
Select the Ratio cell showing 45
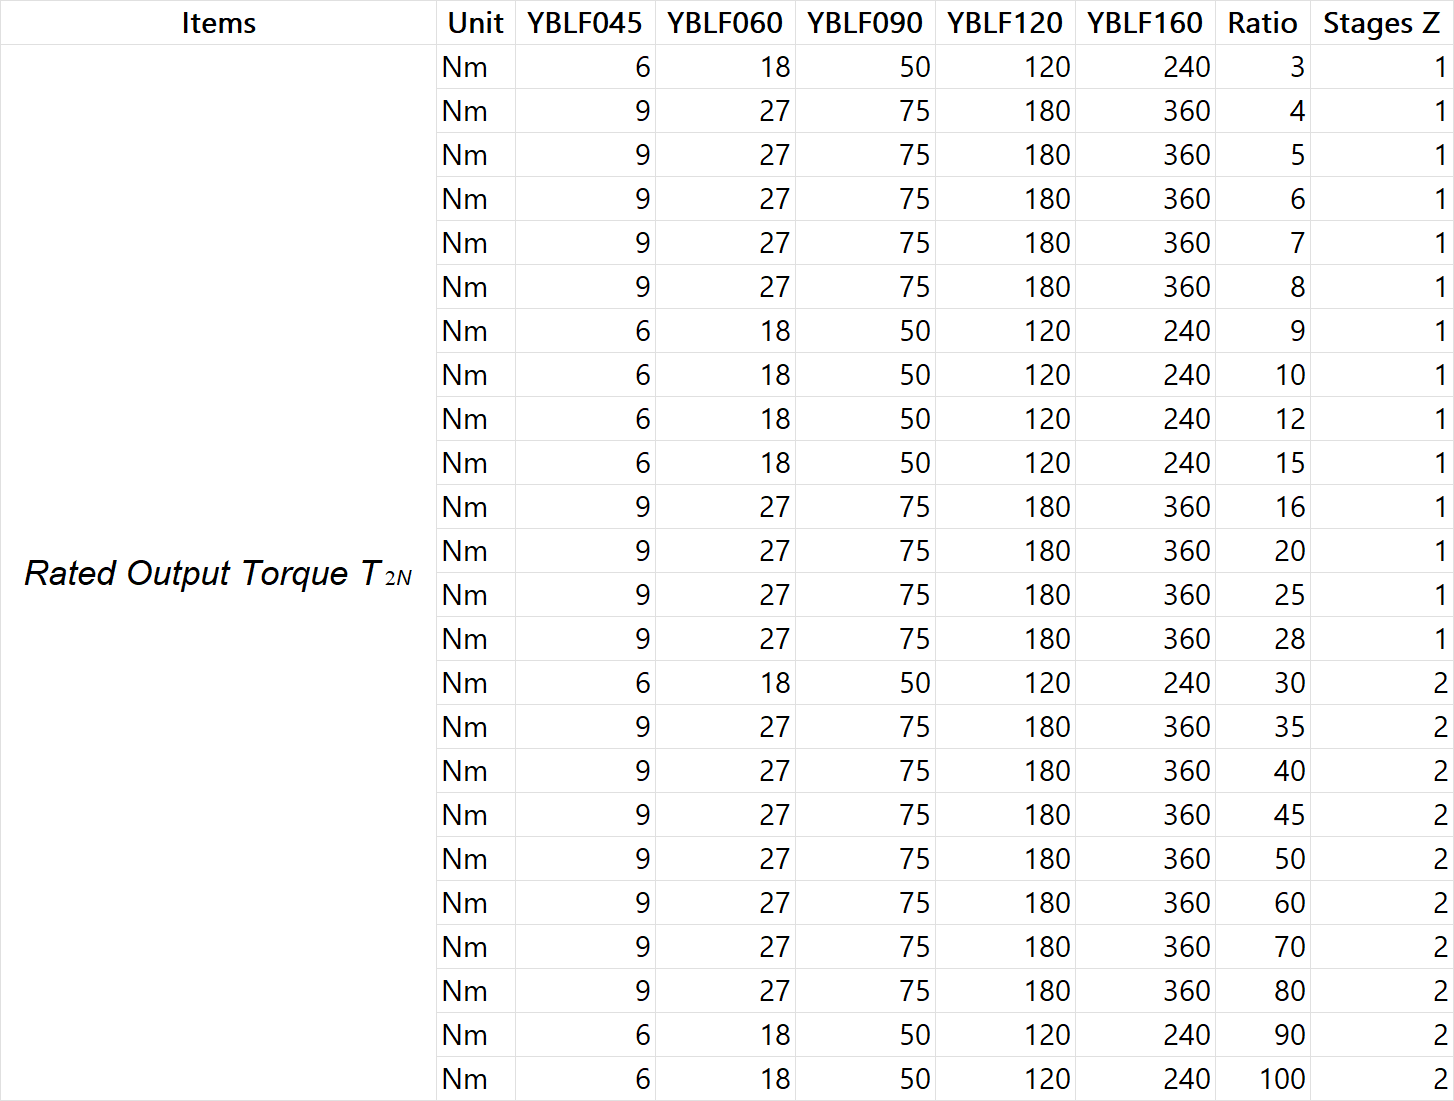click(x=1263, y=815)
